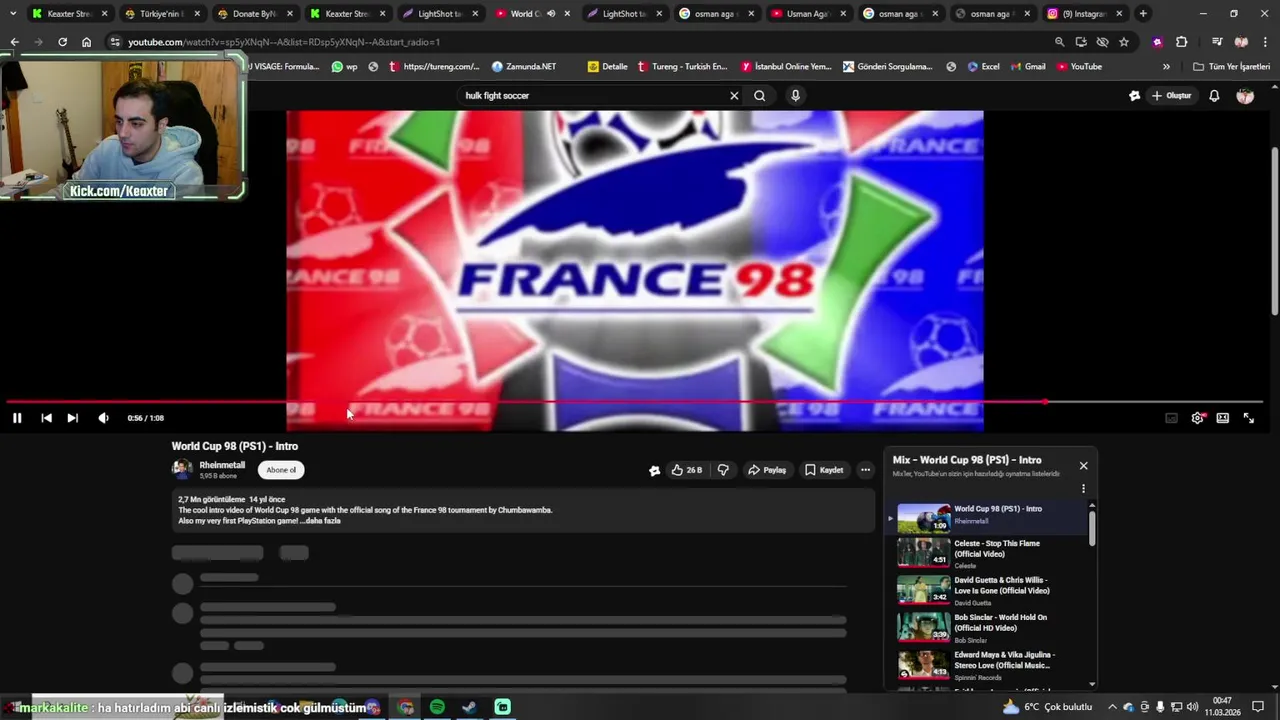Open the Gmail bookmark
This screenshot has width=1280, height=720.
coord(1027,67)
